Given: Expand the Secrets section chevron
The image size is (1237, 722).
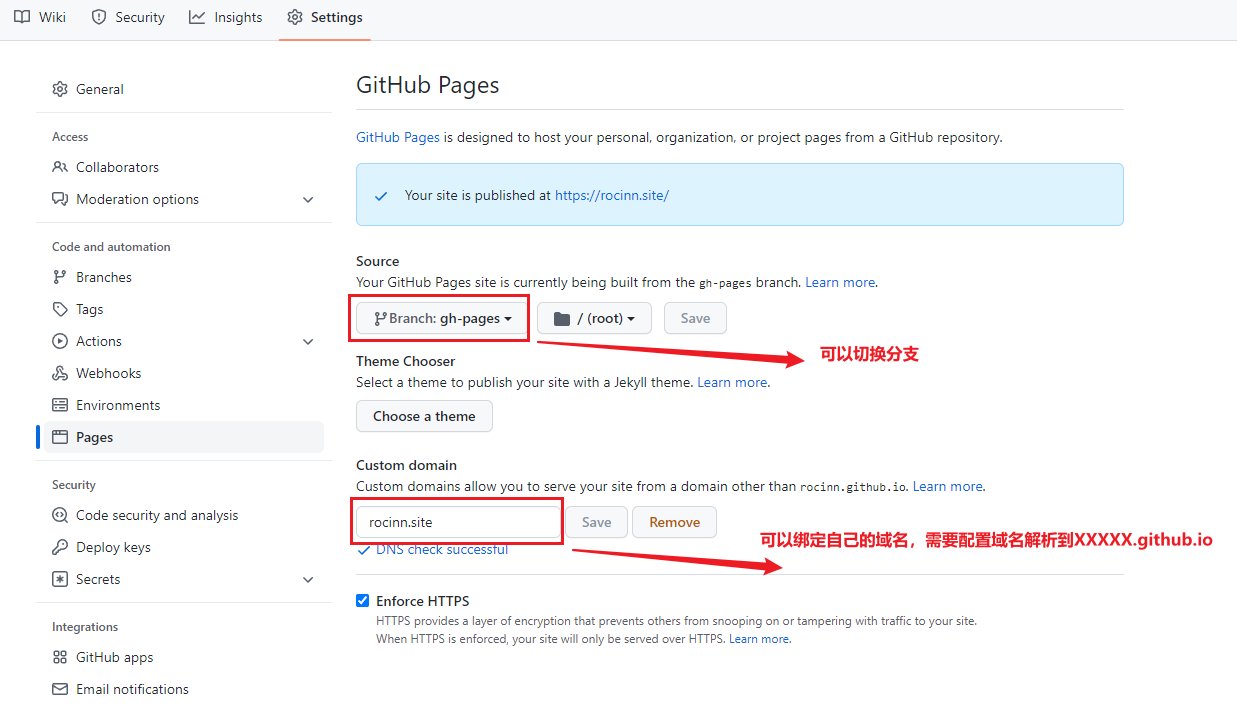Looking at the screenshot, I should coord(308,579).
